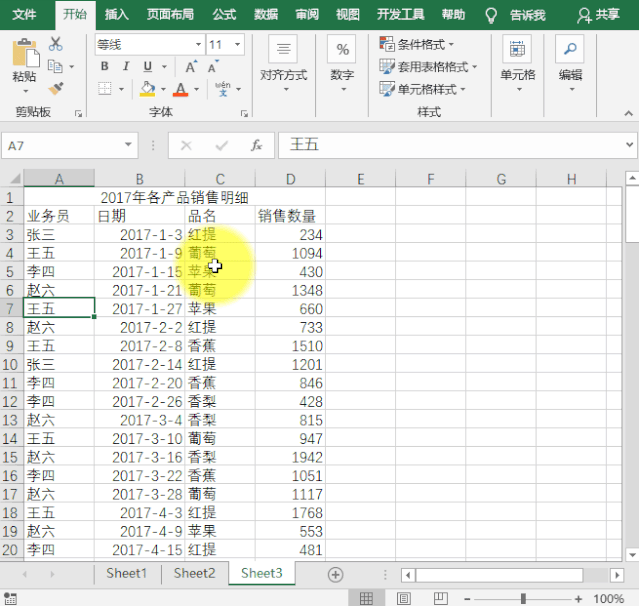Screen dimensions: 639x606
Task: Click the Insert Function fx icon
Action: (x=256, y=145)
